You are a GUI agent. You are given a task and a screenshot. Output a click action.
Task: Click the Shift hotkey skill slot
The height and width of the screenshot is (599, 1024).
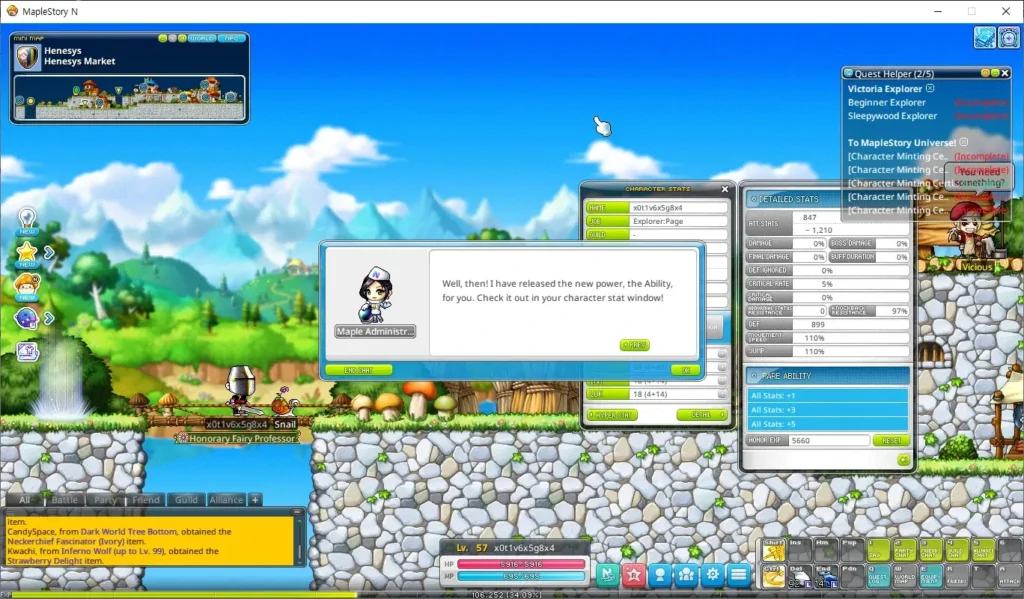click(773, 551)
